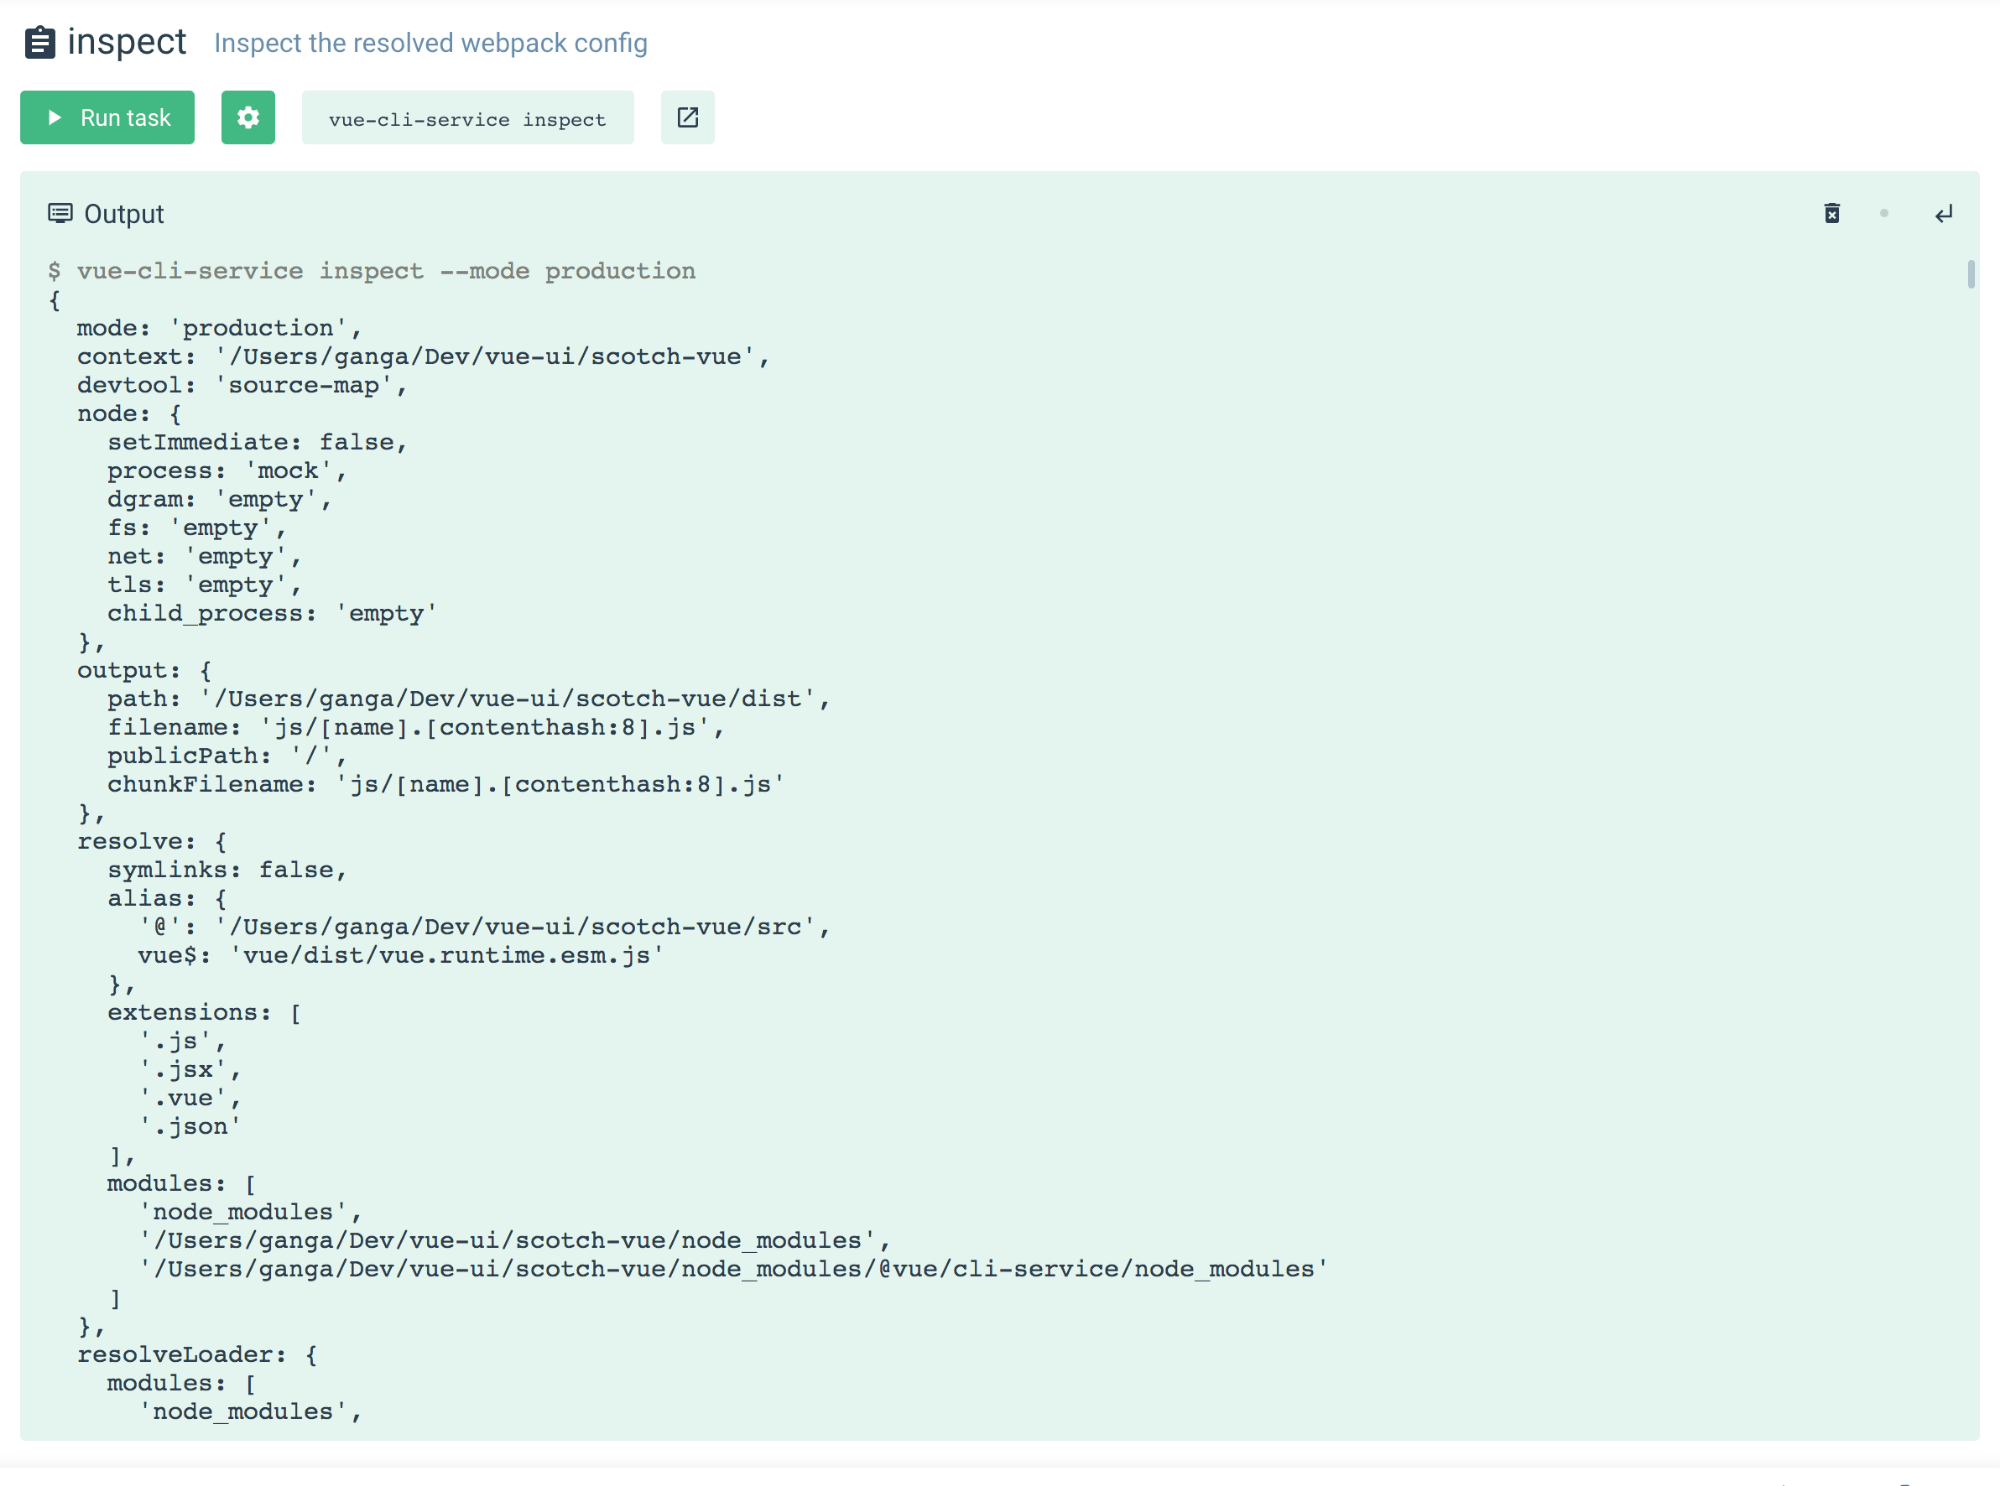Screen dimensions: 2000x1486
Task: Click the publicPath: '/' line
Action: tap(227, 756)
